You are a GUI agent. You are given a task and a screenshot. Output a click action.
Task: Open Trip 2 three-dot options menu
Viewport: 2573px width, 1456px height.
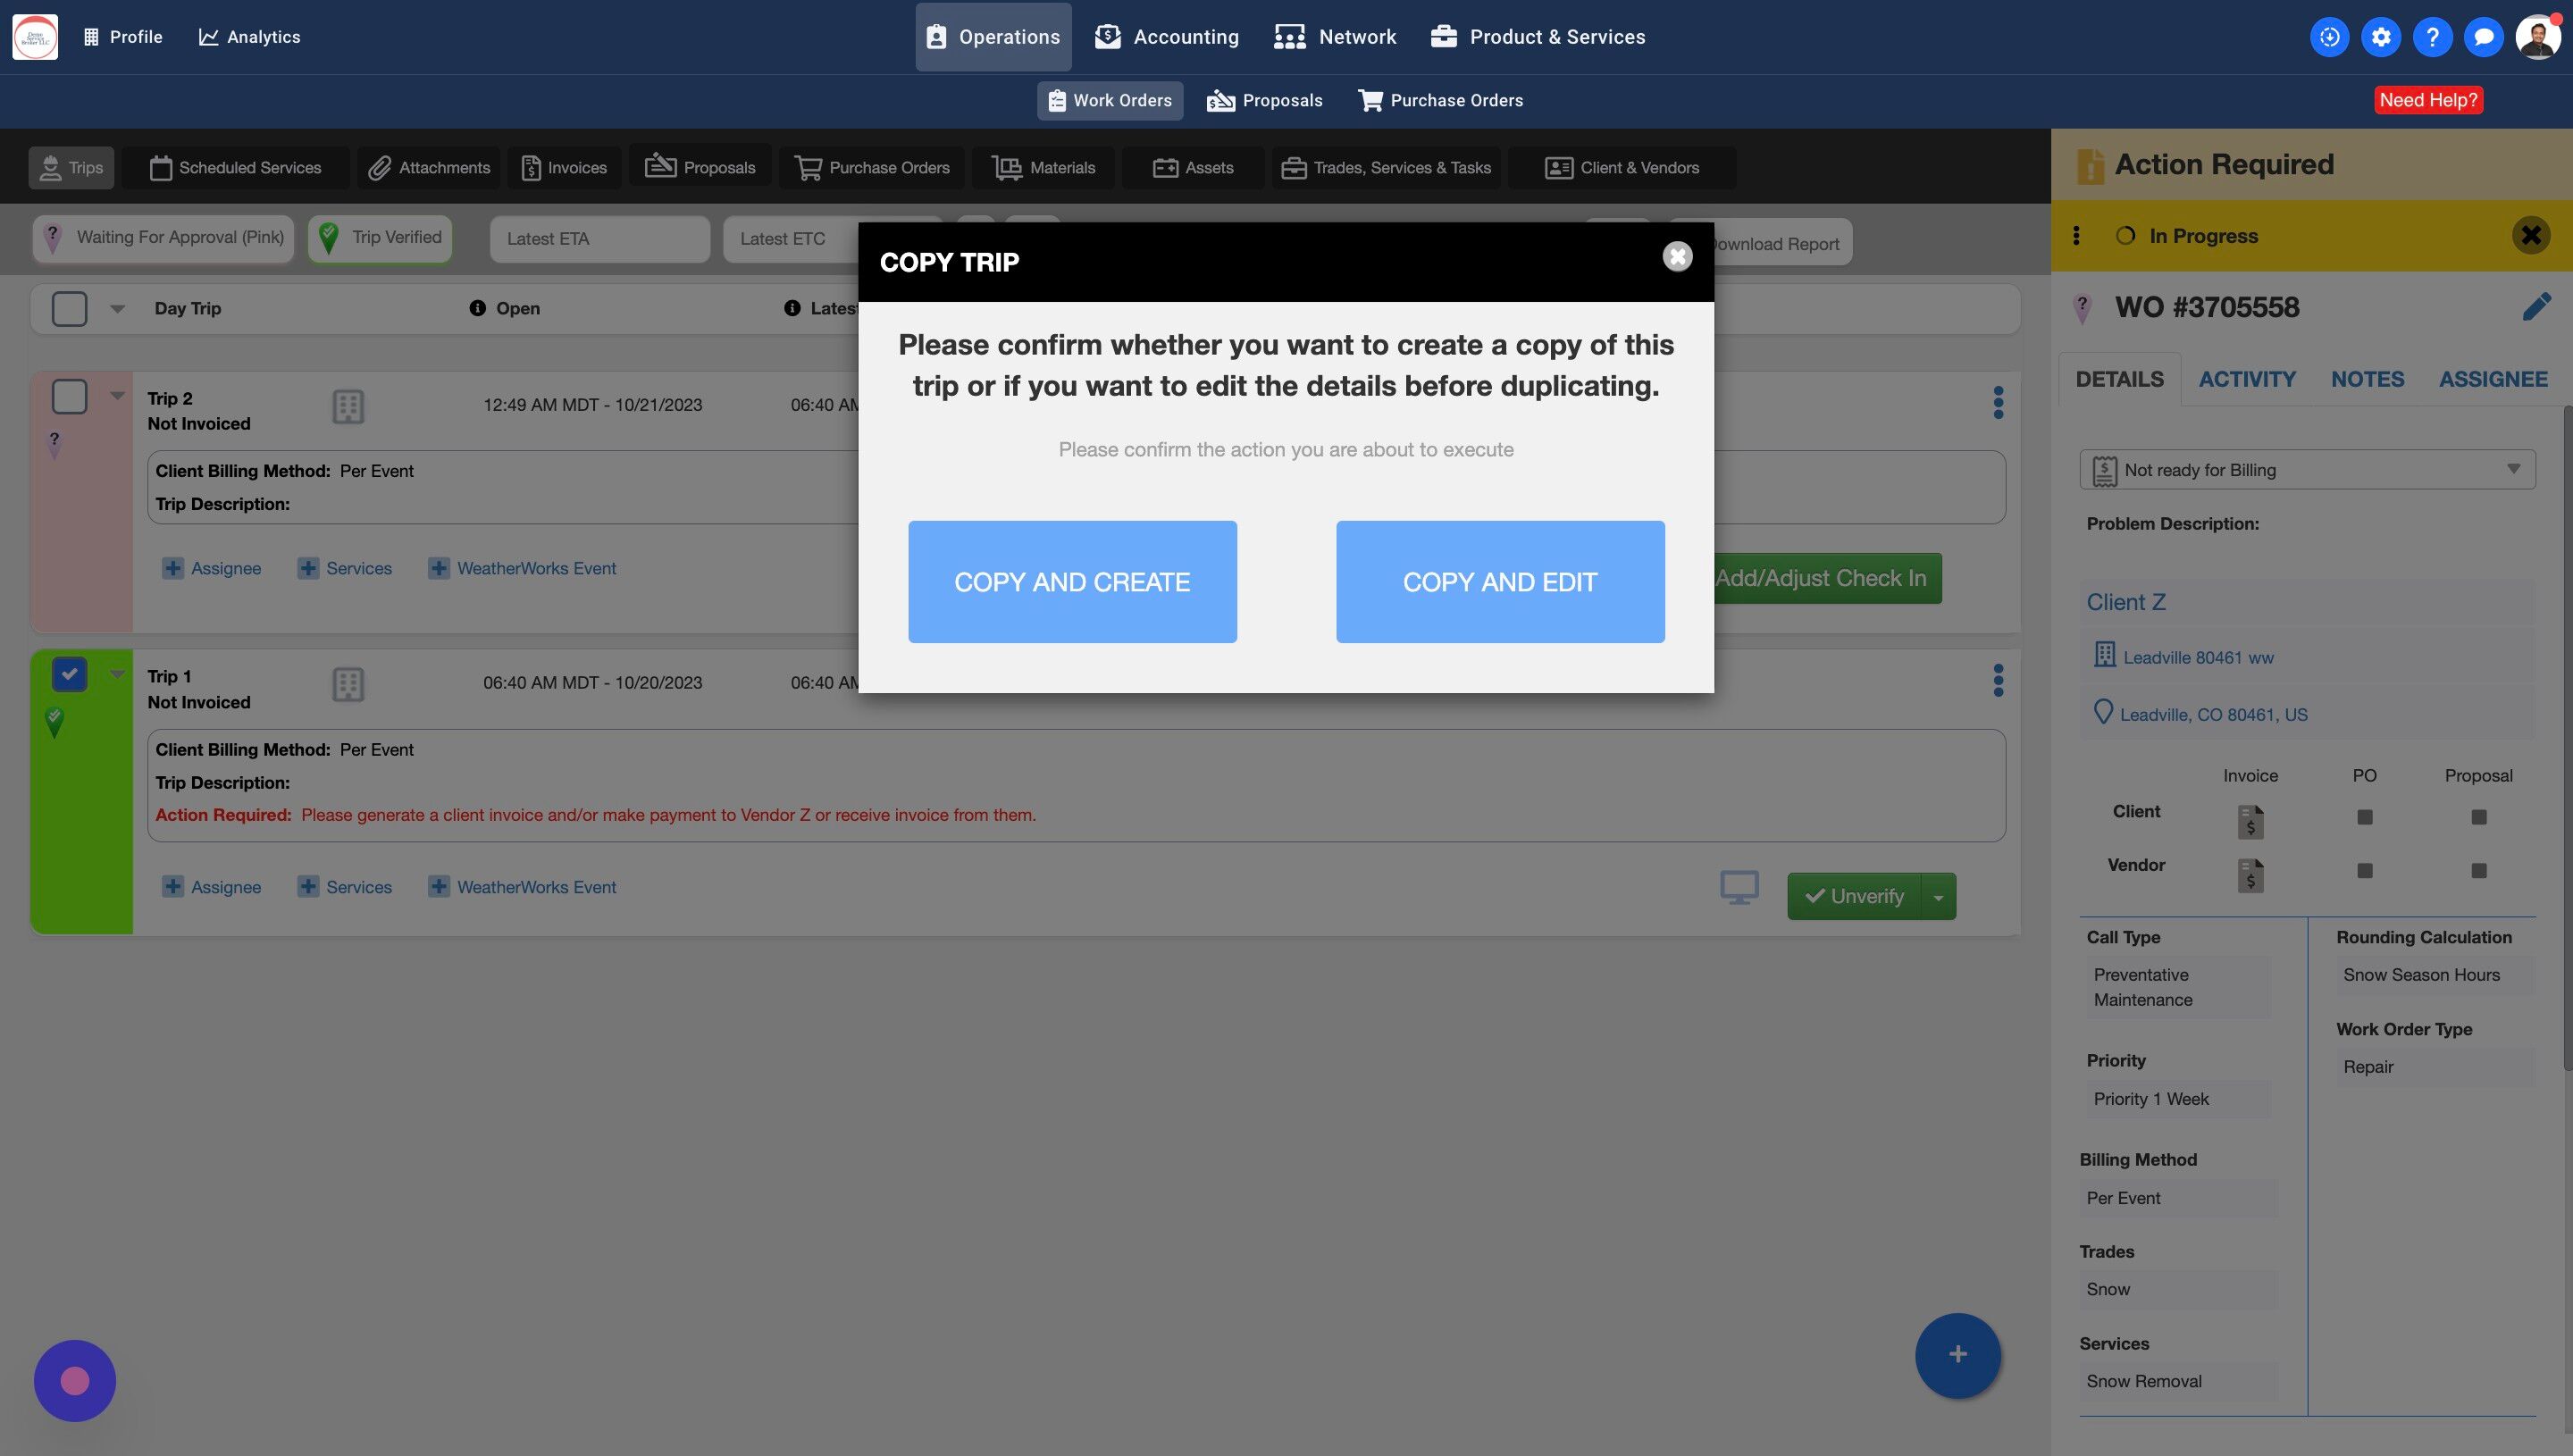(1998, 403)
